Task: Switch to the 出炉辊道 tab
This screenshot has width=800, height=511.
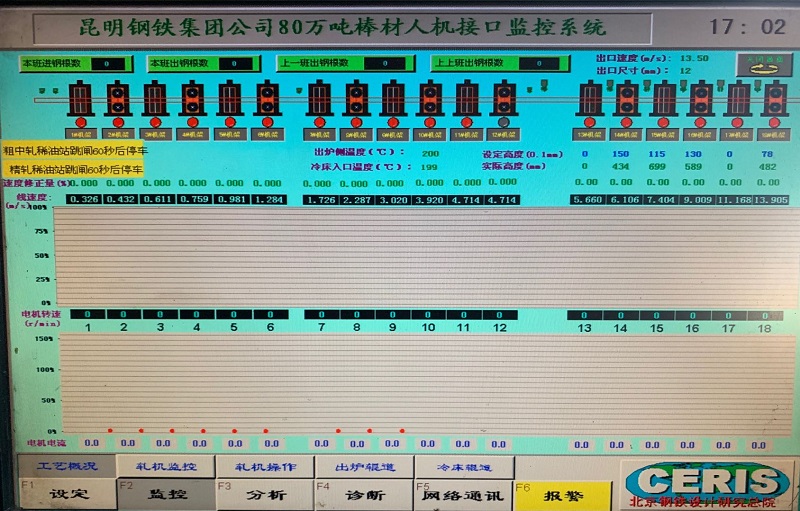Action: click(364, 466)
